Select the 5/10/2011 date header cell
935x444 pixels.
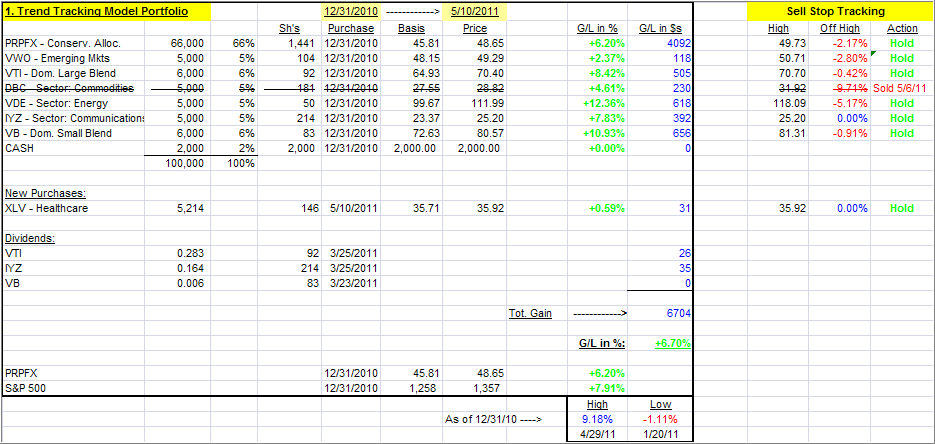coord(475,11)
